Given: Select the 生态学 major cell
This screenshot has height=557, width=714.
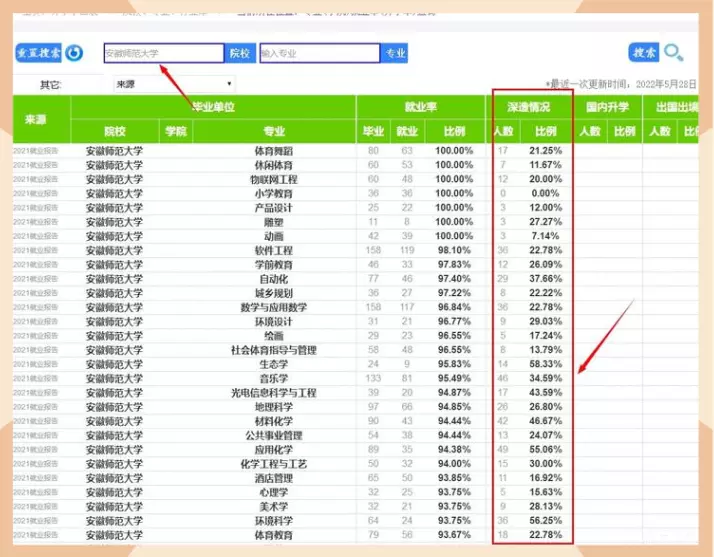Looking at the screenshot, I should coord(274,364).
